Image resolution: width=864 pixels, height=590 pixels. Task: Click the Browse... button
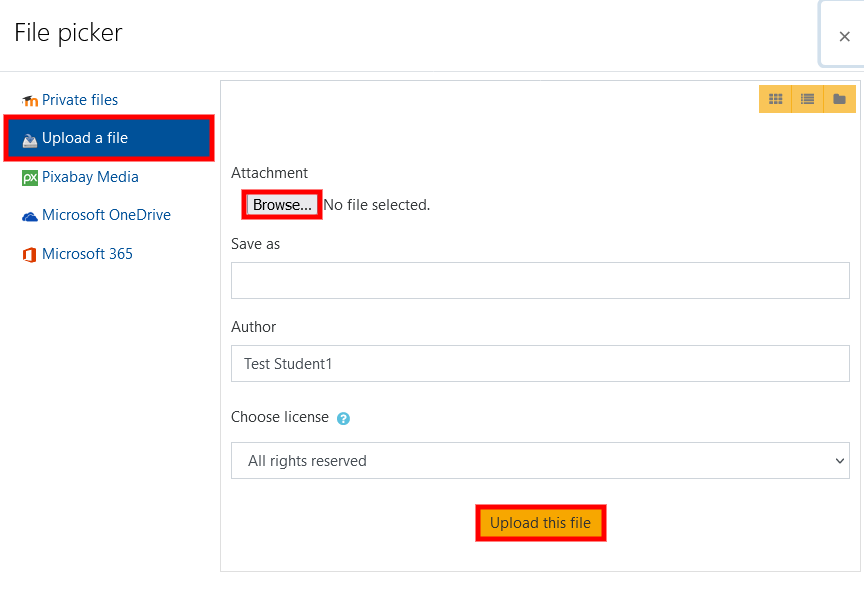click(282, 205)
